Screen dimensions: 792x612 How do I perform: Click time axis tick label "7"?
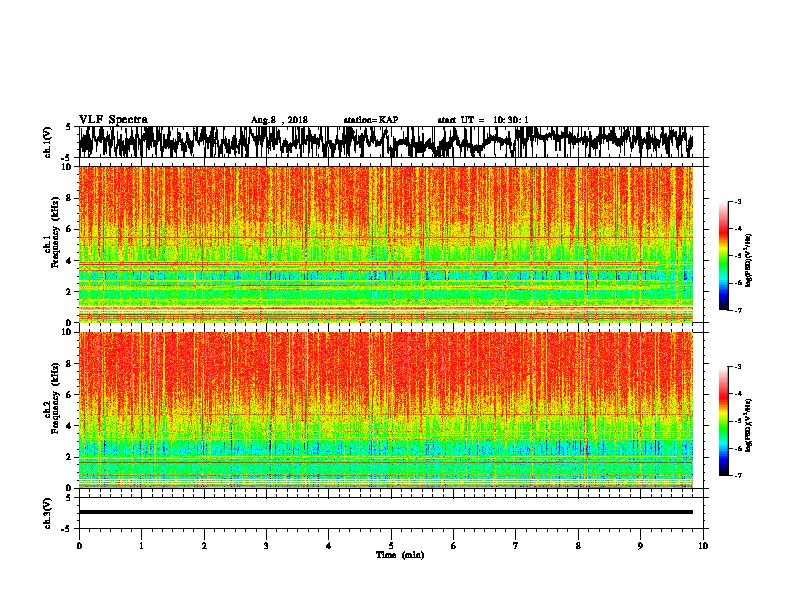[x=516, y=546]
